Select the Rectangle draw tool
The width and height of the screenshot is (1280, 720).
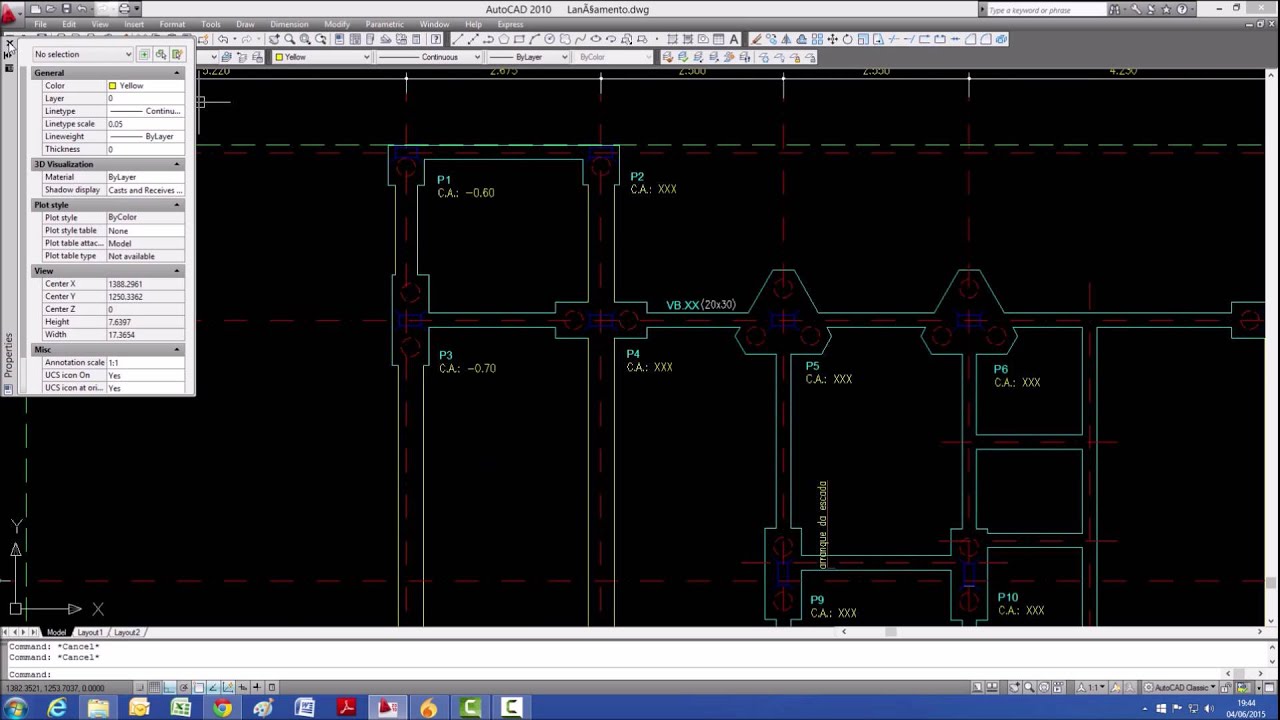tap(519, 39)
